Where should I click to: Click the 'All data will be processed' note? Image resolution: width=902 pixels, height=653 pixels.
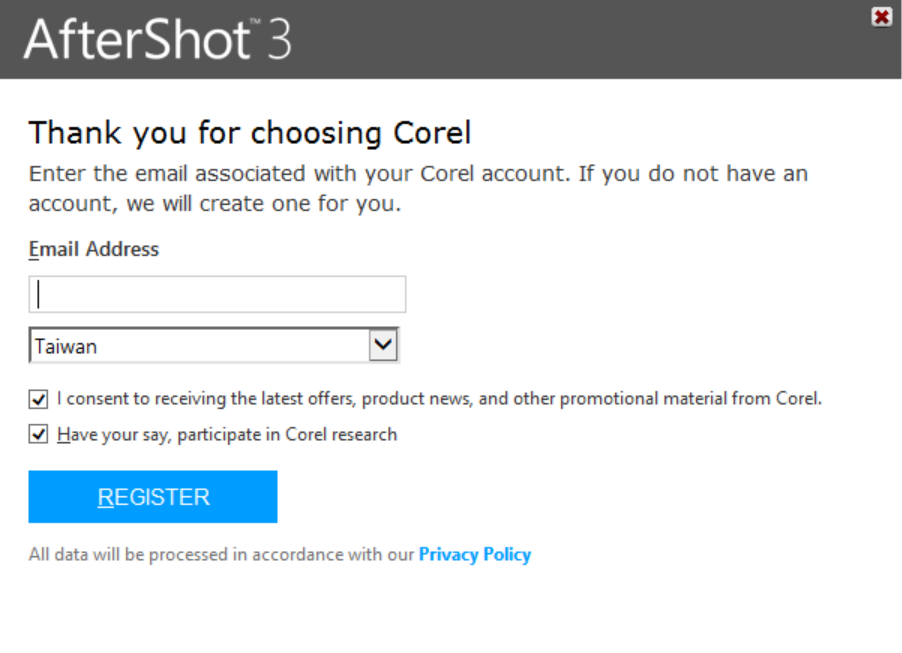point(221,554)
